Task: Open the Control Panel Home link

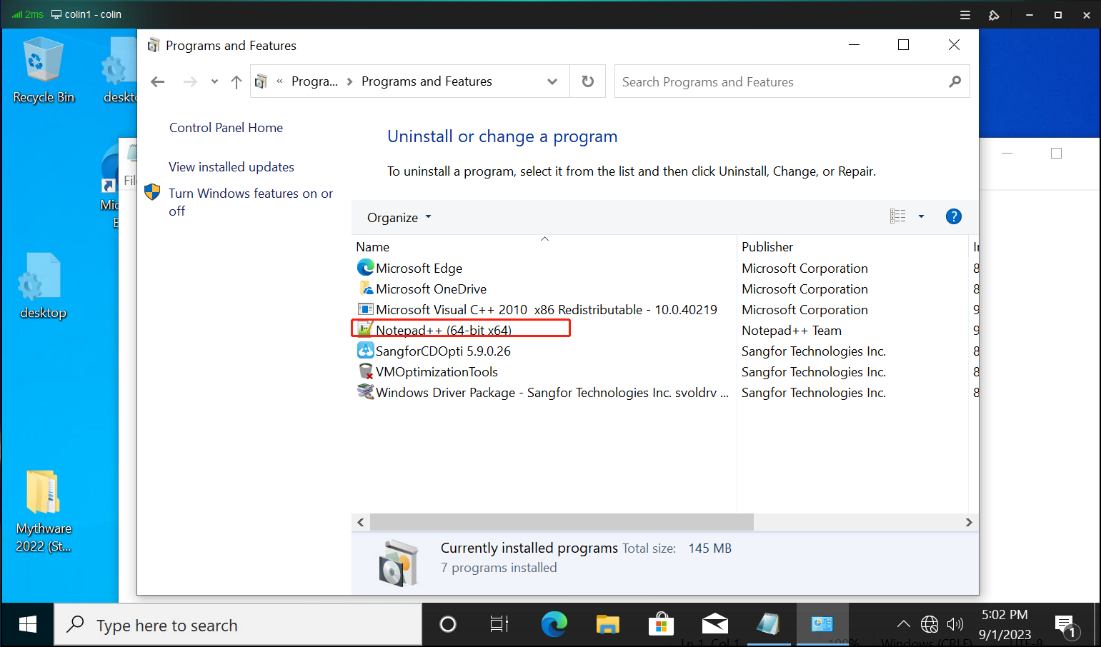Action: tap(226, 128)
